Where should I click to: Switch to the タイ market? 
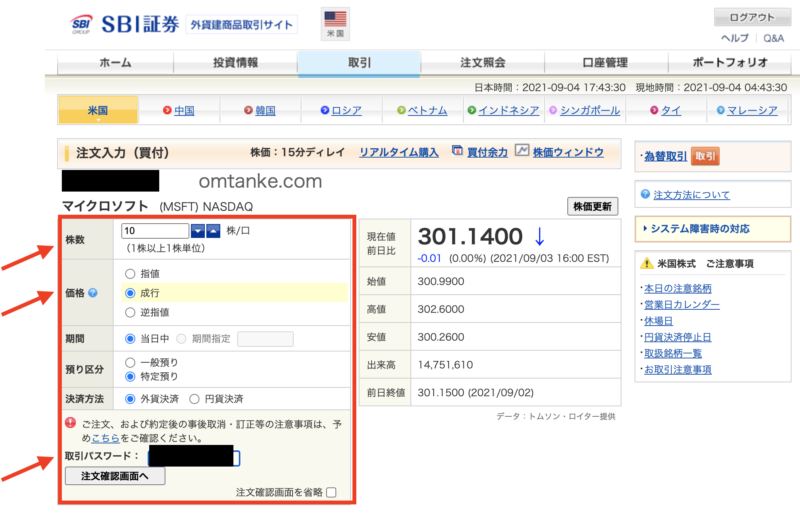(671, 110)
